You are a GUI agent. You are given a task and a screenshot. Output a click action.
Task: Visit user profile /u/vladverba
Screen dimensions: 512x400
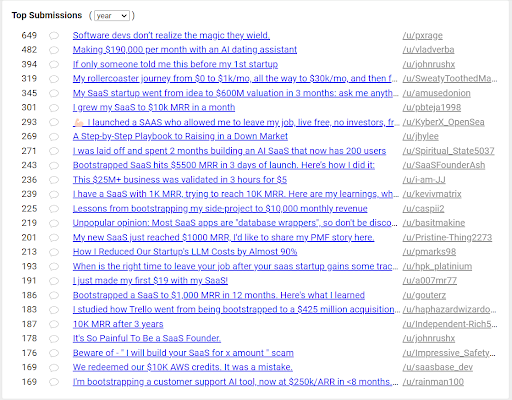428,50
